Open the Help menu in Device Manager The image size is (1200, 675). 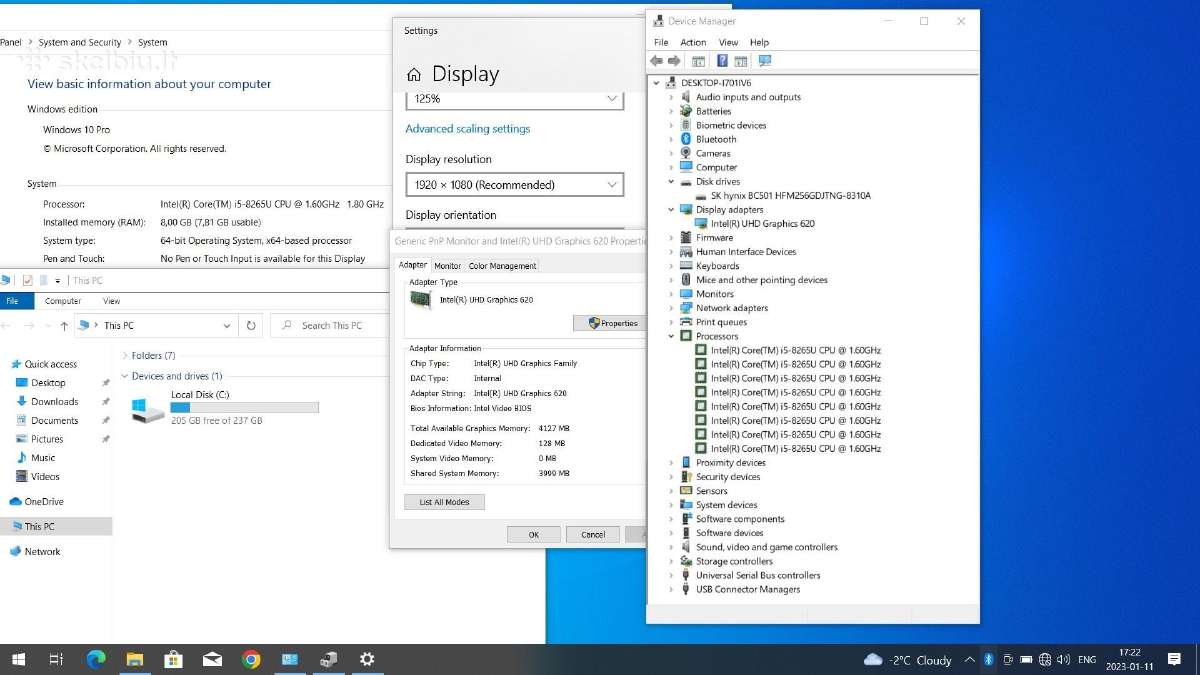pyautogui.click(x=759, y=42)
